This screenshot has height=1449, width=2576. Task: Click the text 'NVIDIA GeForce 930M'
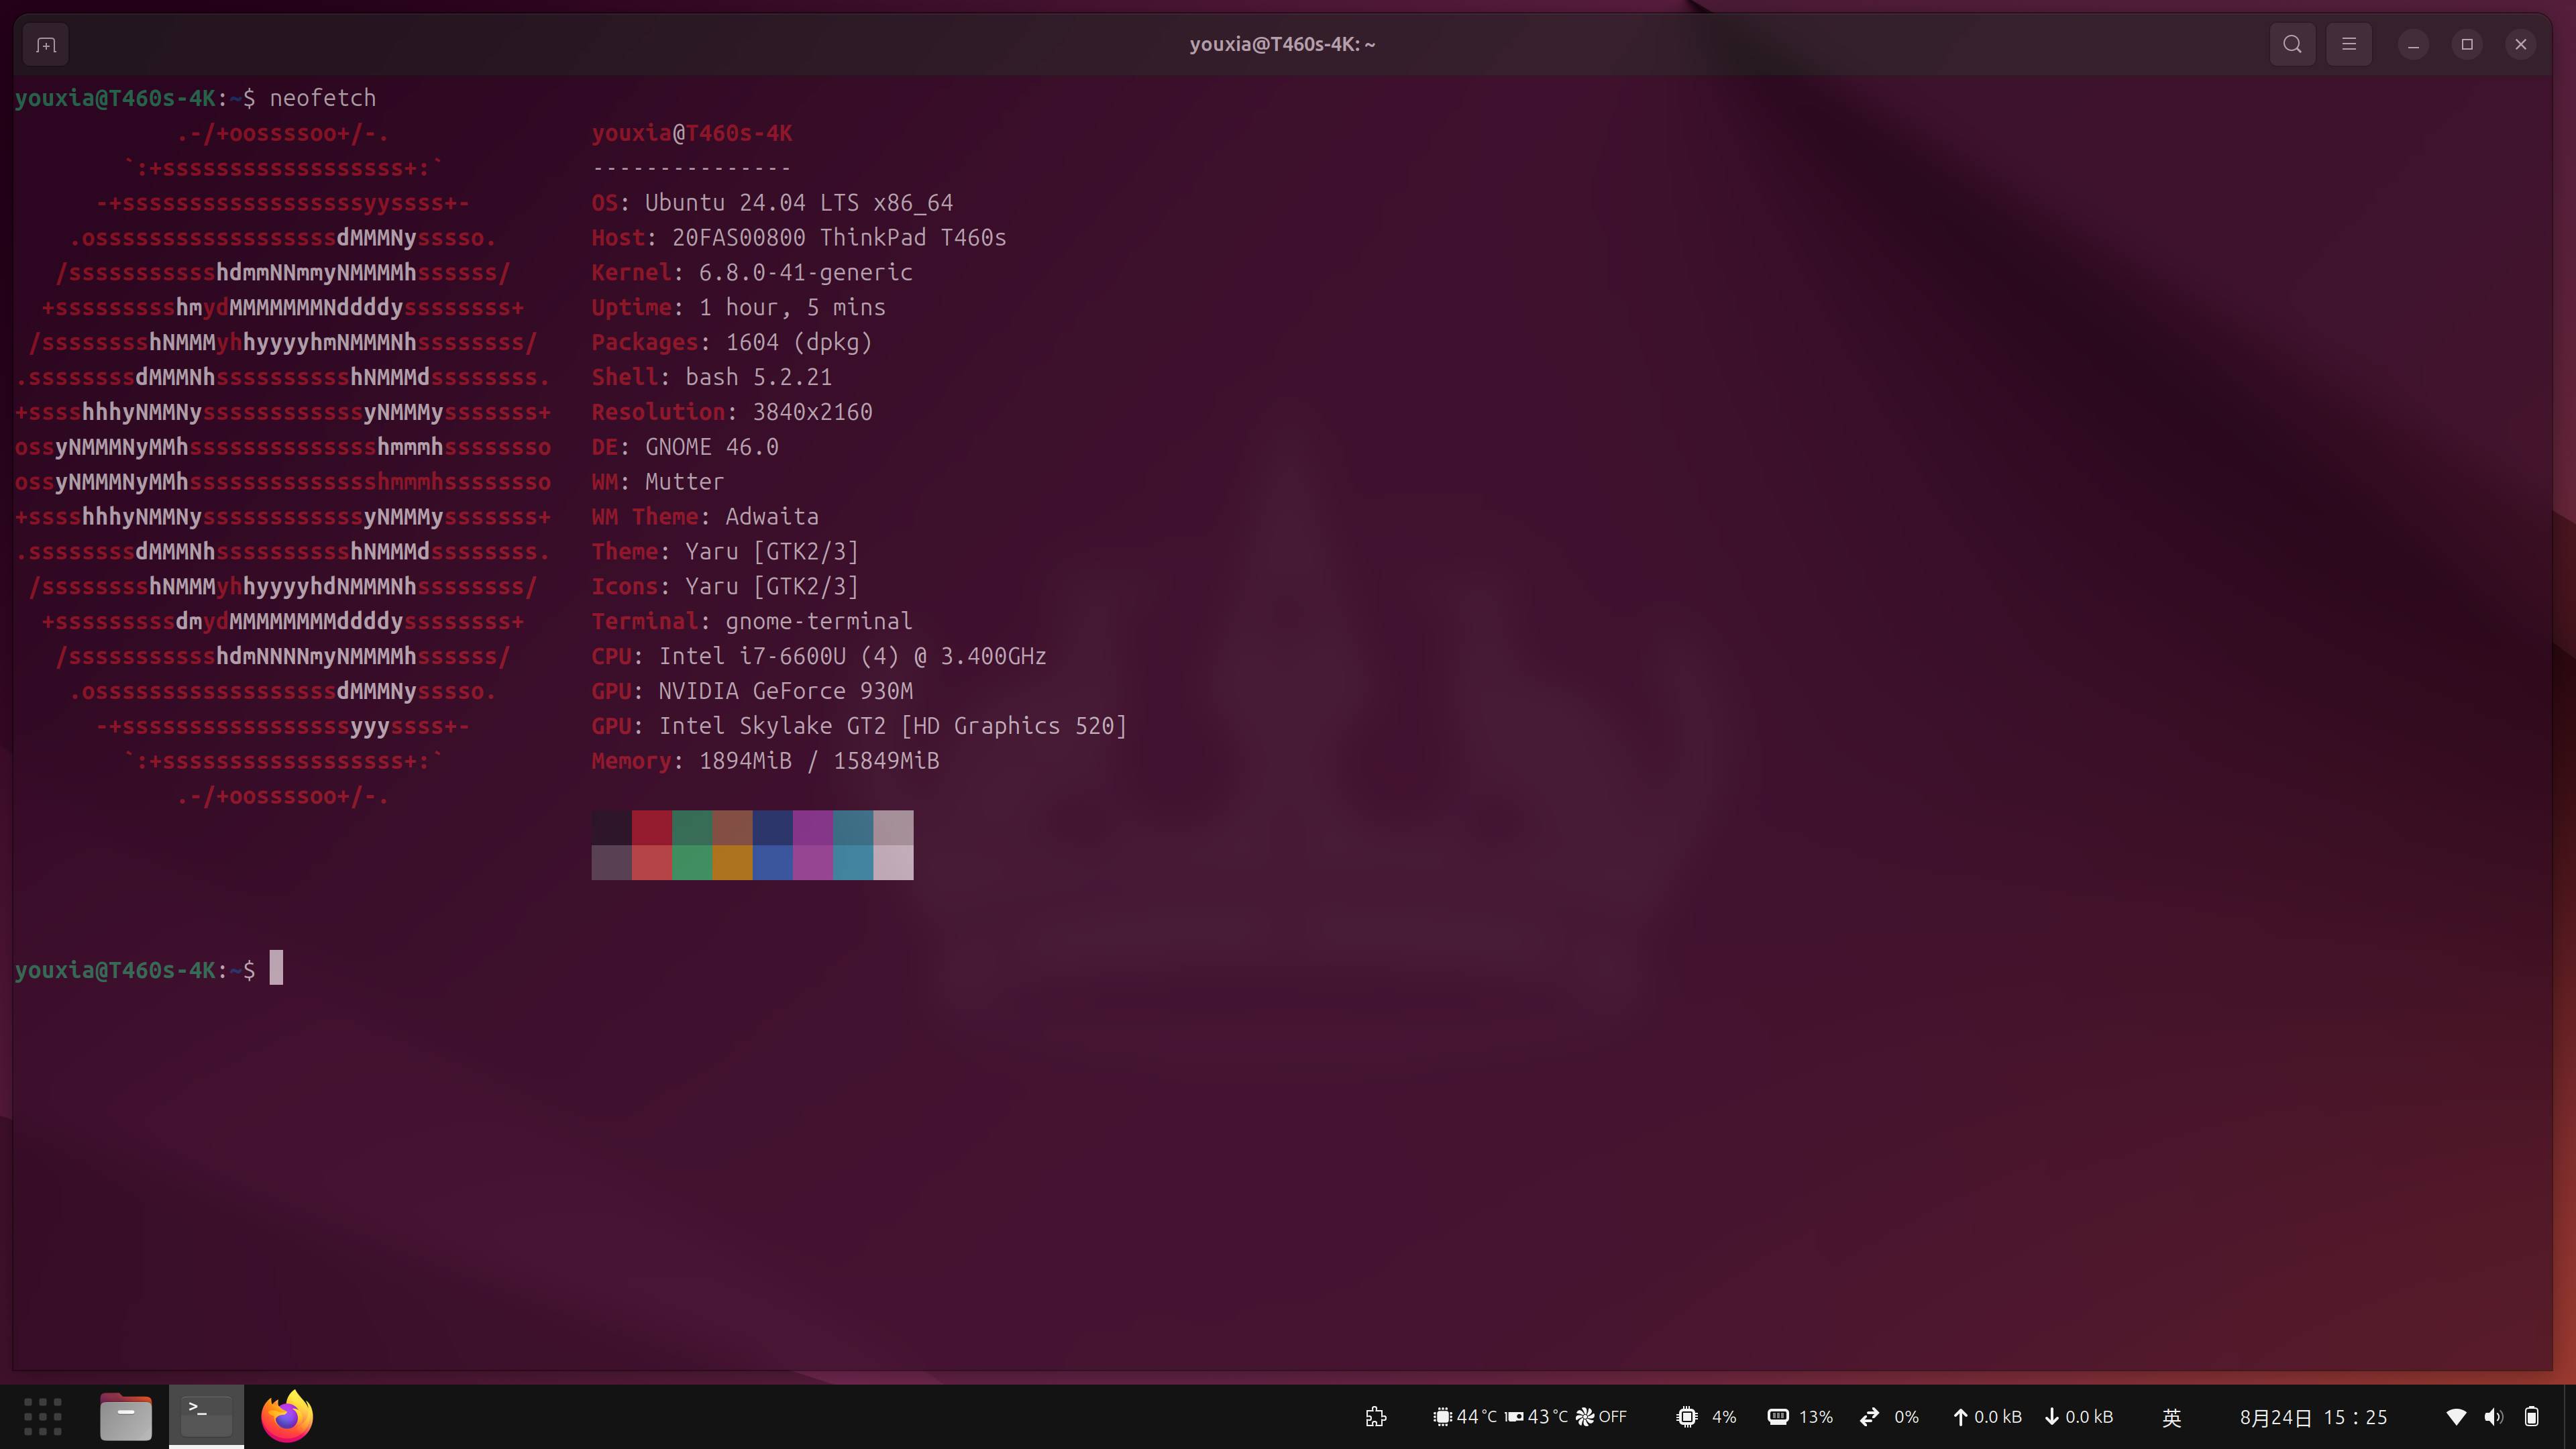[x=785, y=692]
